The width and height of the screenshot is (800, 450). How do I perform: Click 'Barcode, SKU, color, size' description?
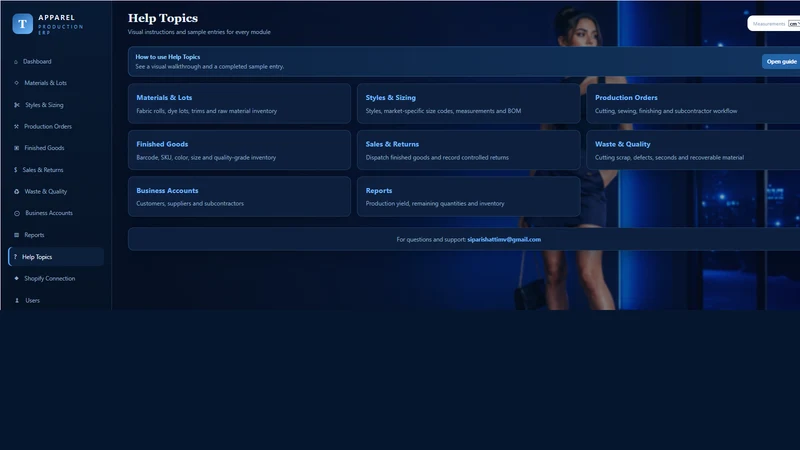tap(206, 158)
